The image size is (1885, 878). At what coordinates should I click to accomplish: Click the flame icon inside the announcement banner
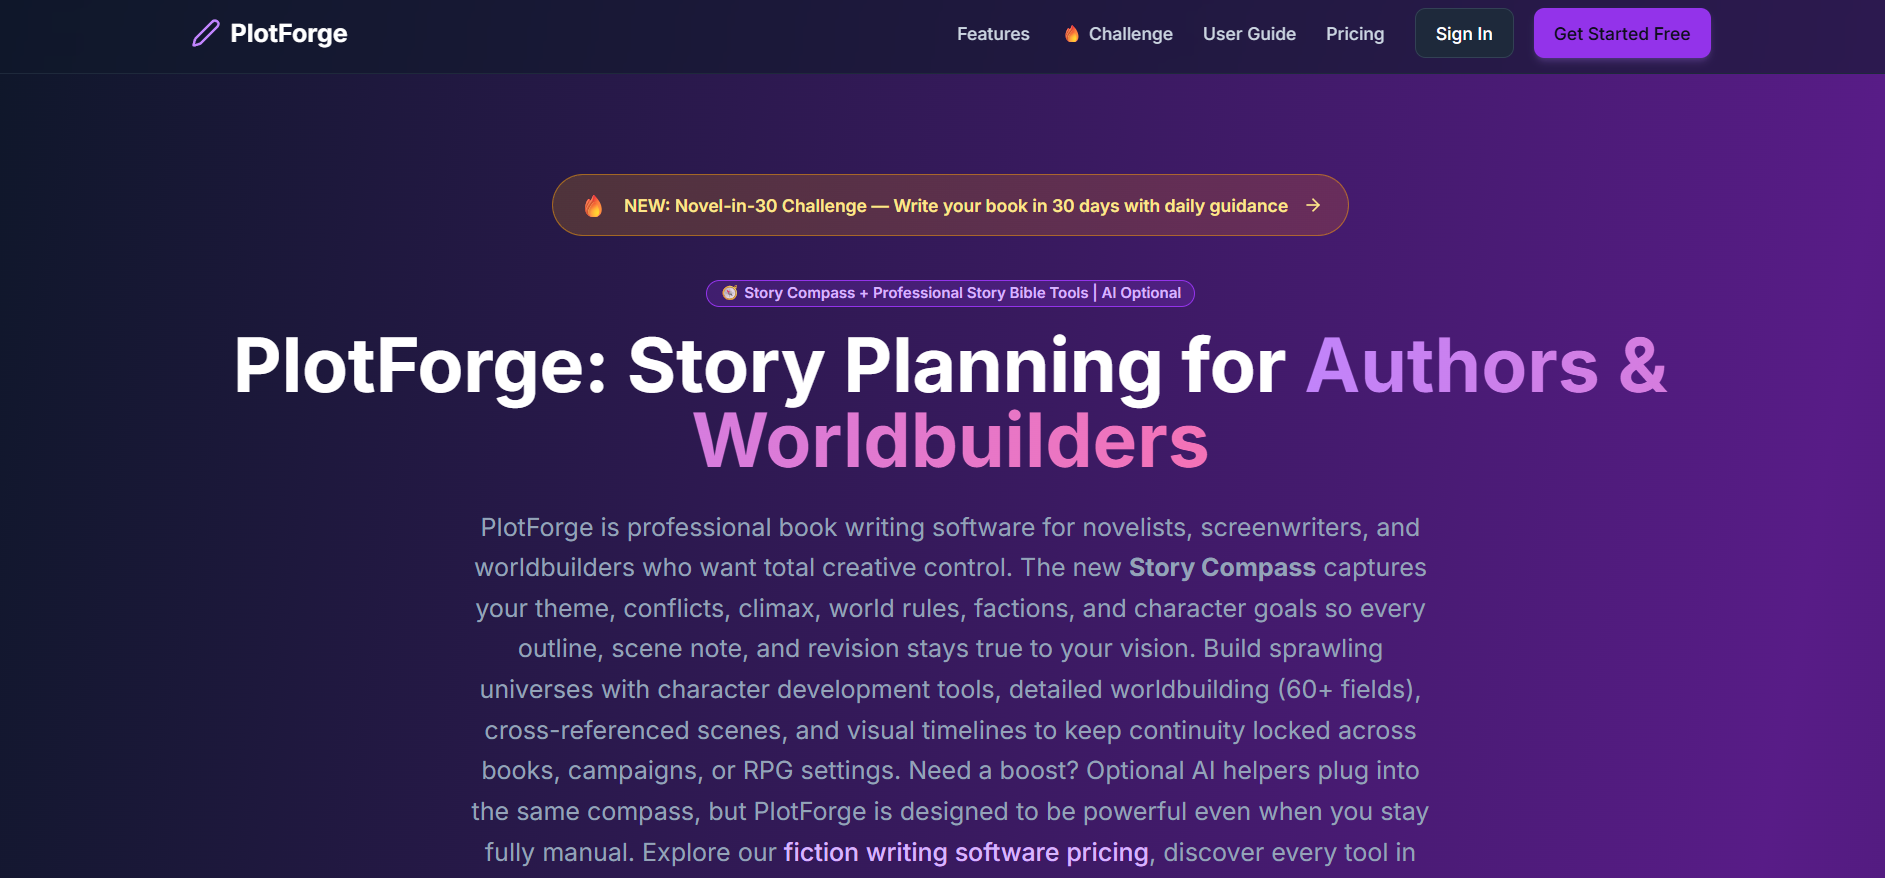pyautogui.click(x=594, y=205)
